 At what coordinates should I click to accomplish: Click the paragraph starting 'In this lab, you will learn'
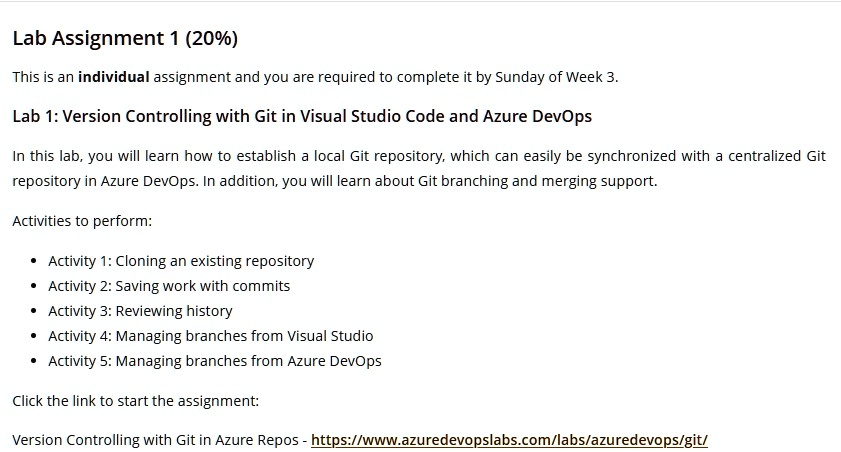pos(419,168)
